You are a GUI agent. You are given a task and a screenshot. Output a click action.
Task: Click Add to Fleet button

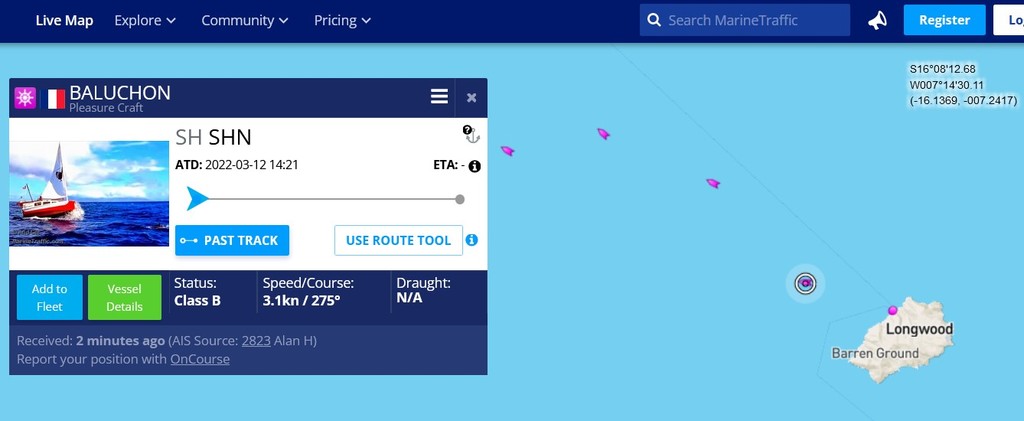point(50,298)
